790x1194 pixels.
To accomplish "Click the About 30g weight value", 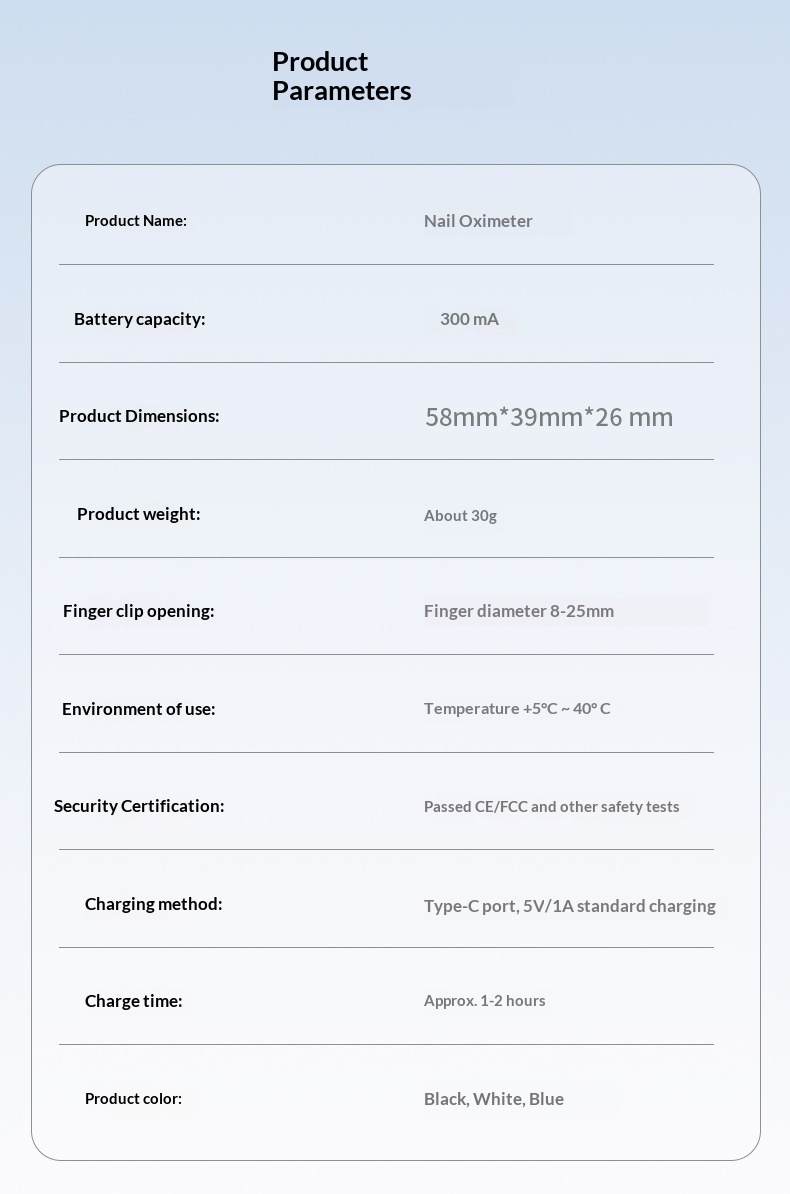I will 460,516.
